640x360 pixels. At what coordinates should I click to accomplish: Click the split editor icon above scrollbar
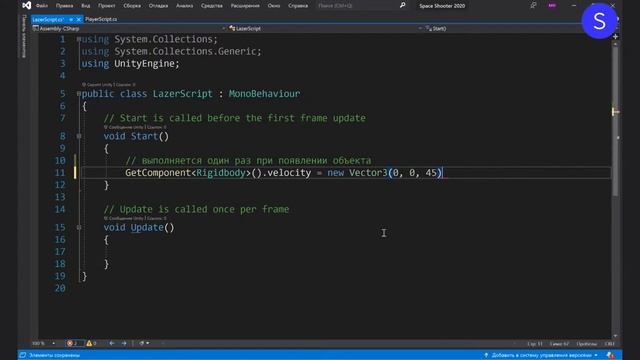click(616, 36)
